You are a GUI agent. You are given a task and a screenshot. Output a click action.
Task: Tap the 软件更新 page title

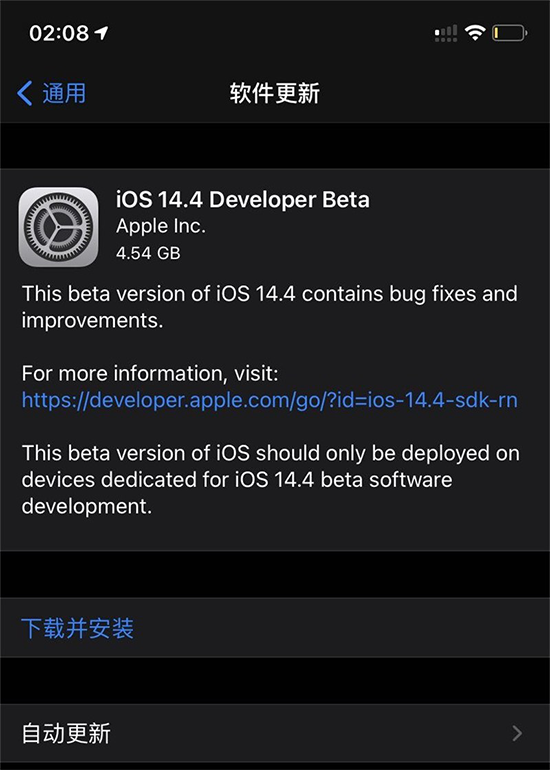point(275,93)
